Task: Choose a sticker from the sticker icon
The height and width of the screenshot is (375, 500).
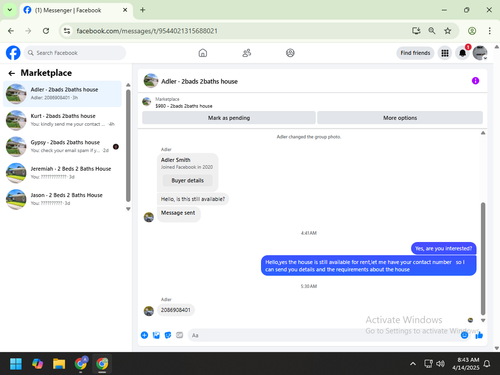Action: [168, 335]
